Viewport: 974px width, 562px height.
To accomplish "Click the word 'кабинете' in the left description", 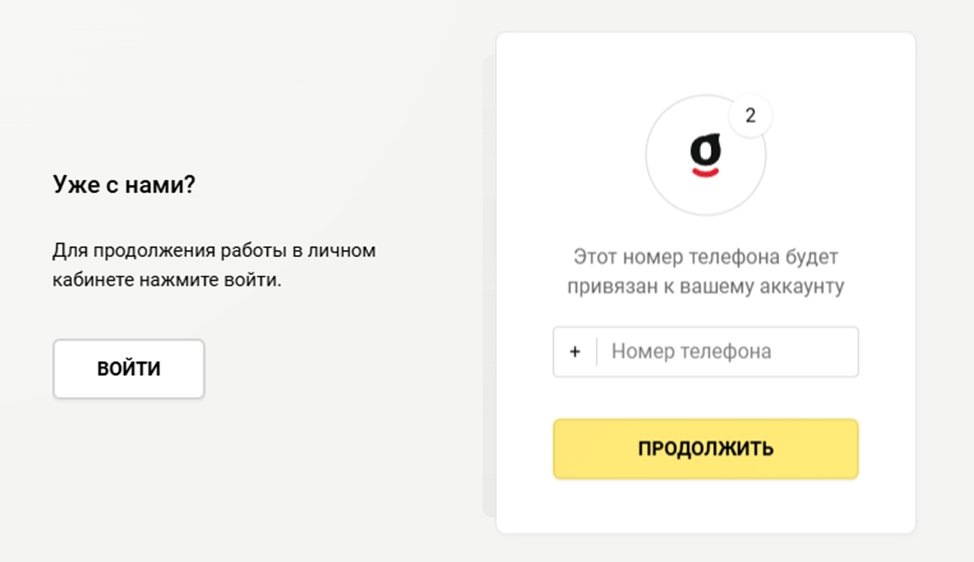I will tap(88, 280).
